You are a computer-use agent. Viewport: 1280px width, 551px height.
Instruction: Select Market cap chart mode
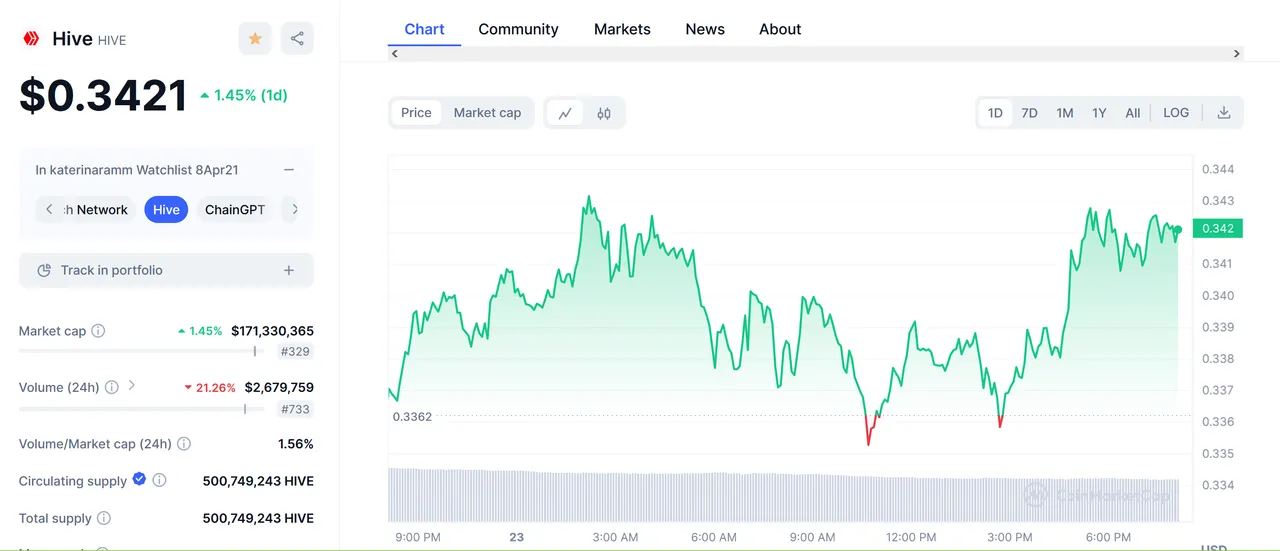487,113
